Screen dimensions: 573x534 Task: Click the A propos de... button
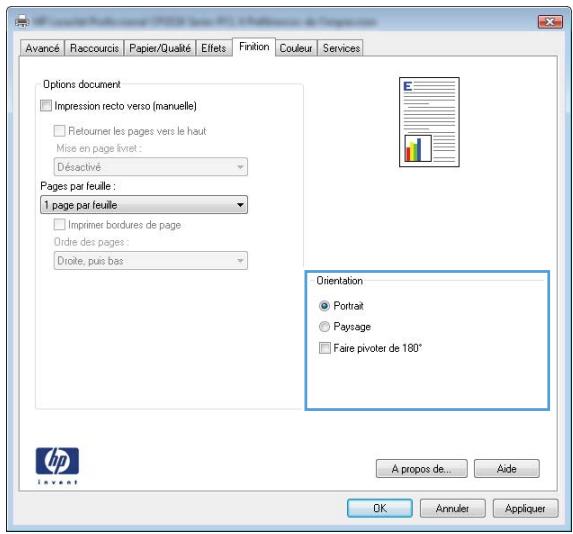[x=421, y=469]
